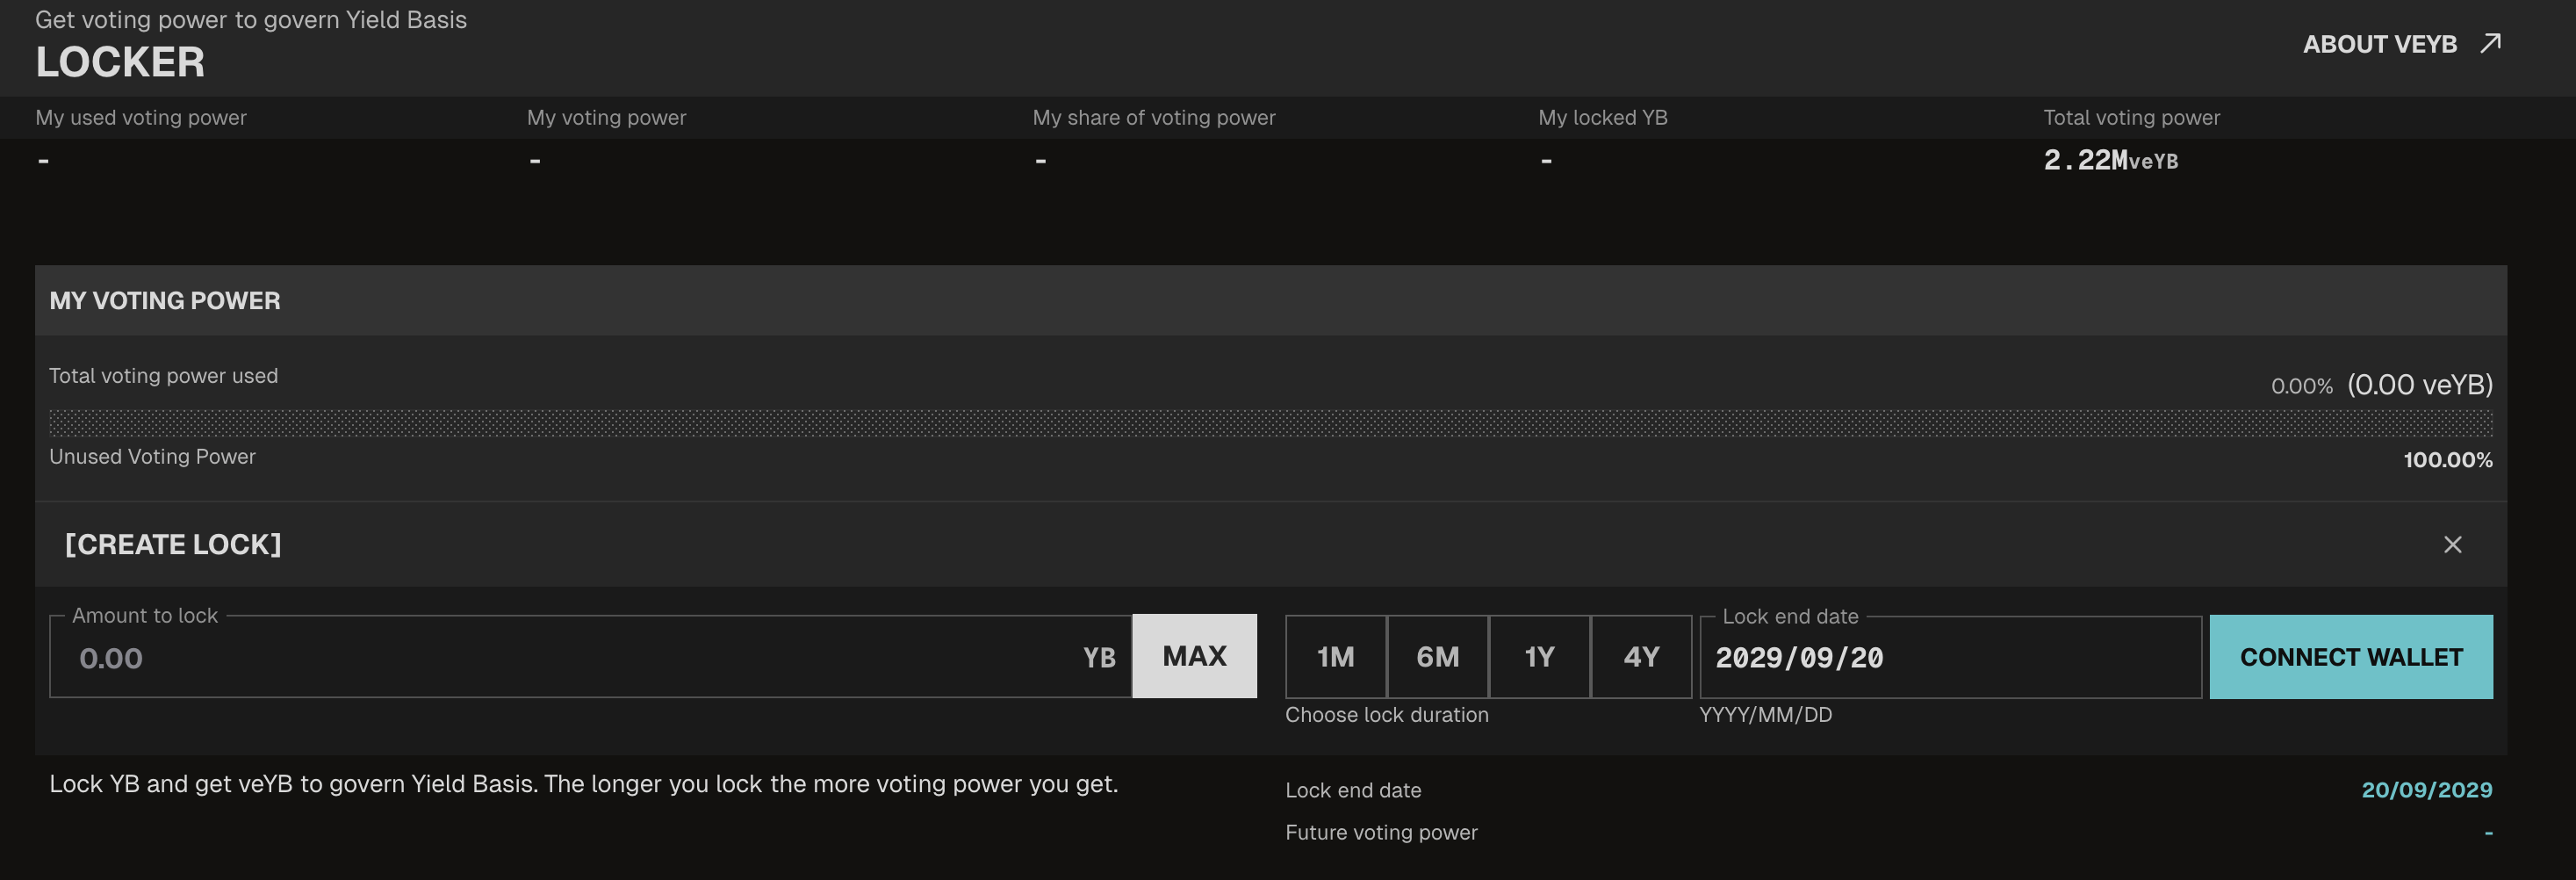Image resolution: width=2576 pixels, height=880 pixels.
Task: Collapse the [CREATE LOCK] section header
Action: point(173,544)
